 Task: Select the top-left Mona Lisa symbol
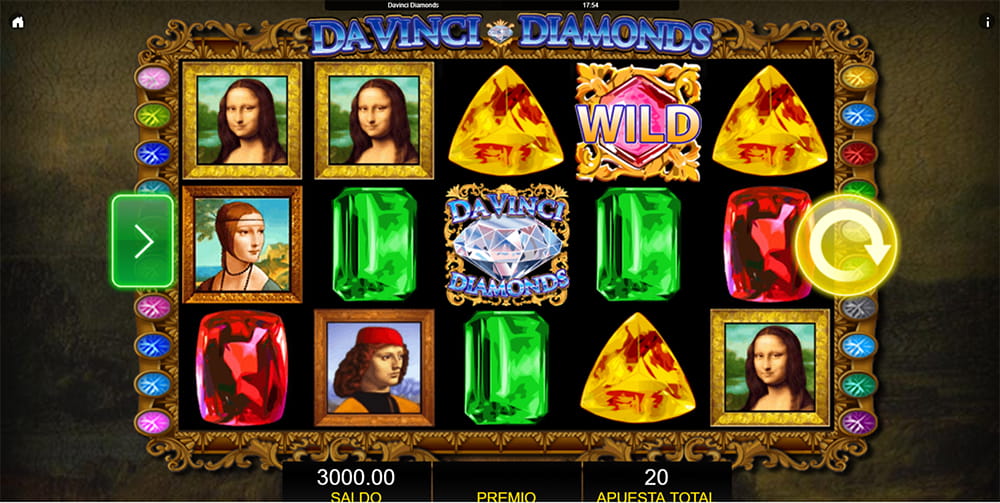(x=242, y=120)
